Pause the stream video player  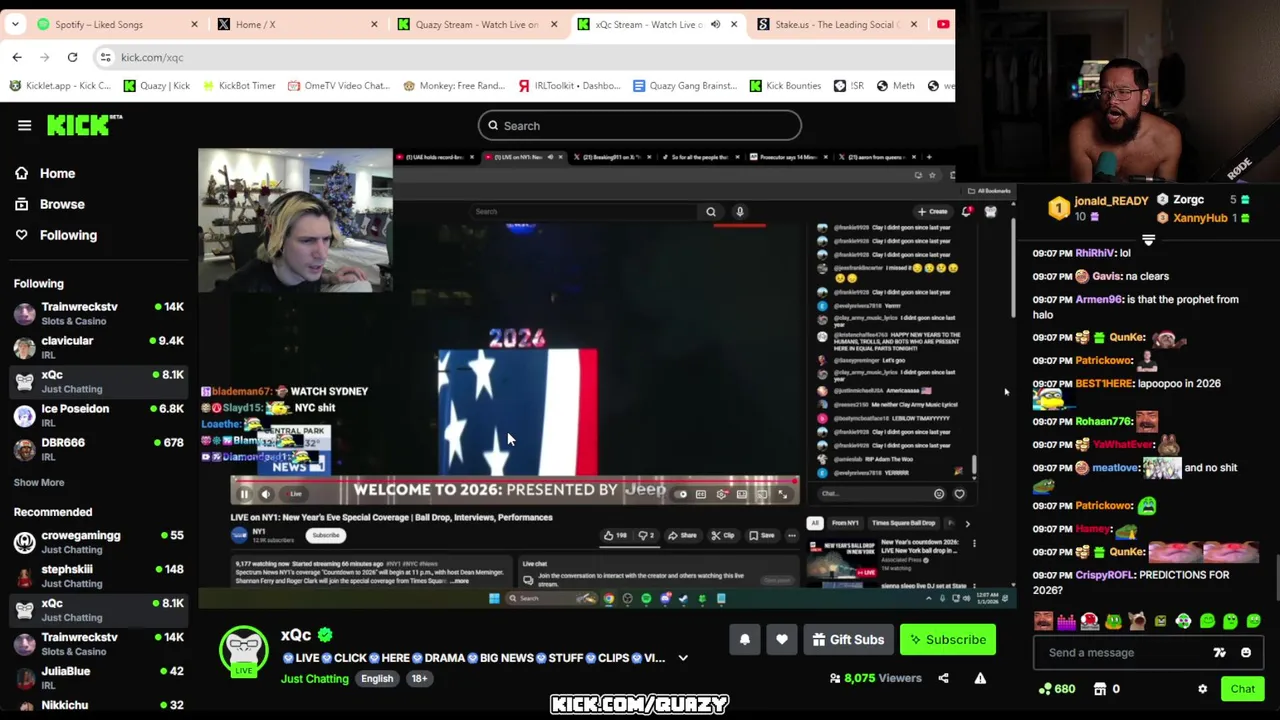coord(244,494)
